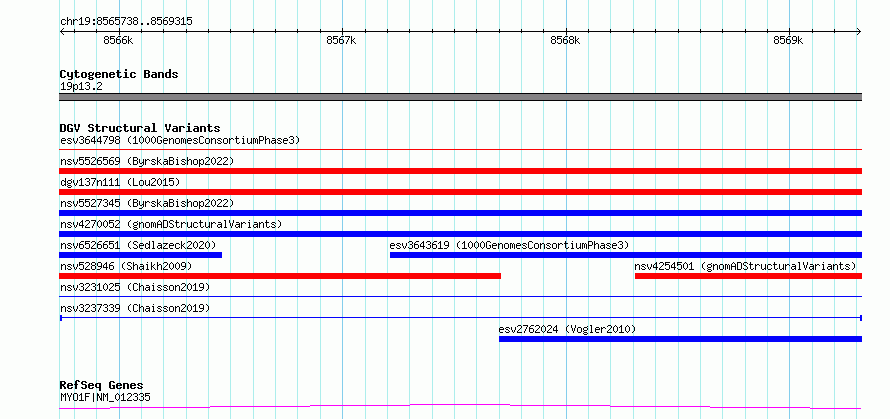
Task: Open the esv2762024 (Vogler2010) label
Action: tap(568, 329)
